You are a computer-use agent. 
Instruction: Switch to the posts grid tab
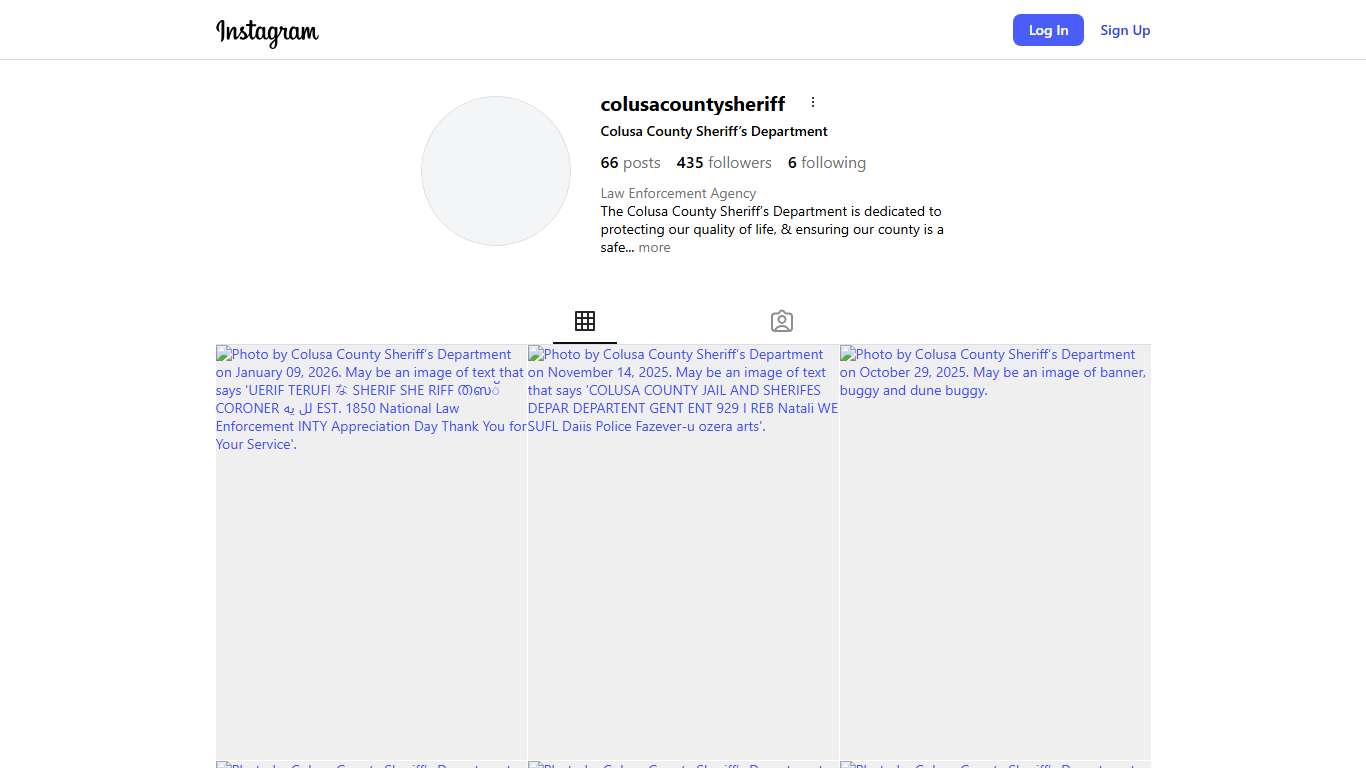click(x=585, y=321)
